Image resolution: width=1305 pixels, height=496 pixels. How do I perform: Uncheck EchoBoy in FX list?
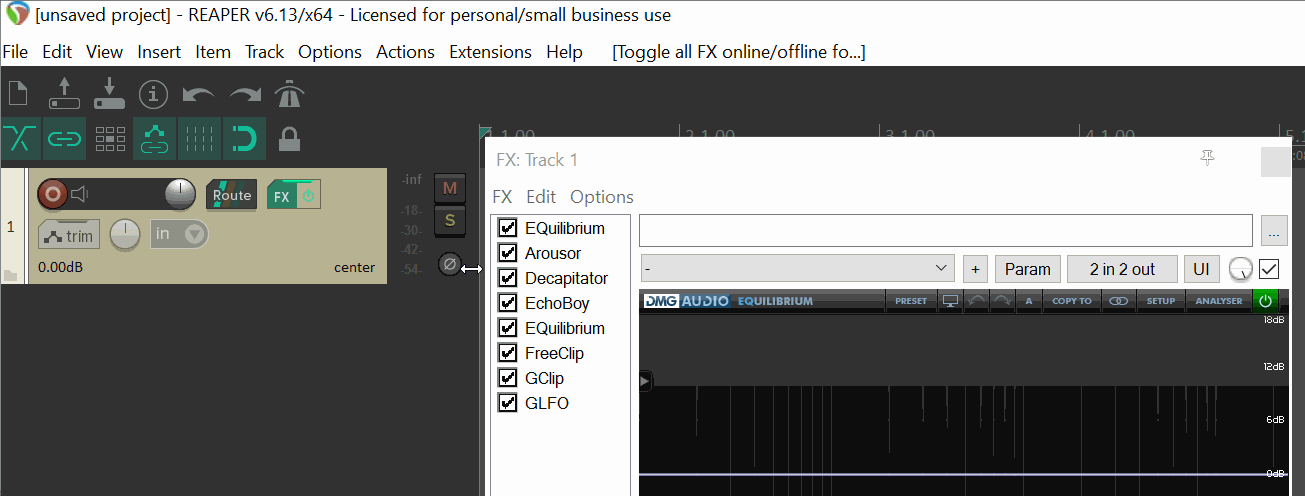pos(508,303)
